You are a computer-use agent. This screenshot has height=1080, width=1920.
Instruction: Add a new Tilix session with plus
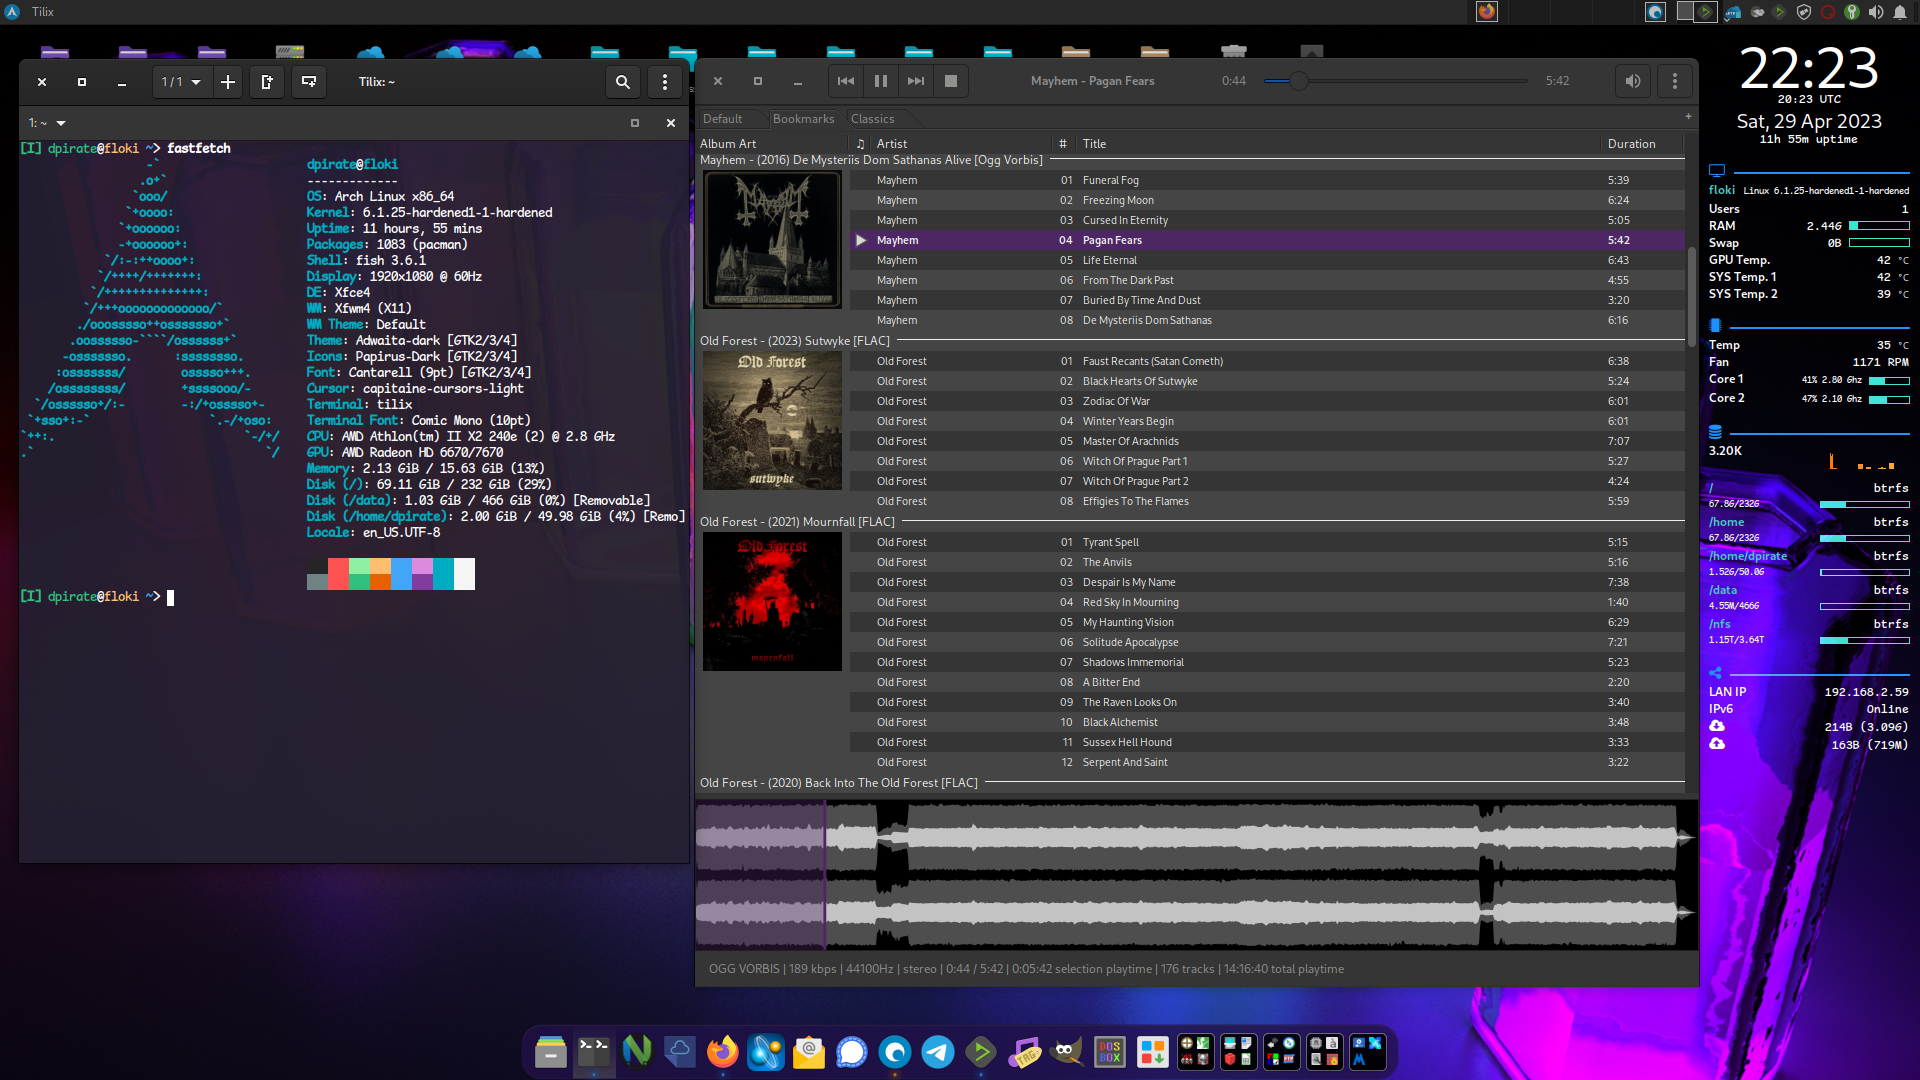[228, 82]
